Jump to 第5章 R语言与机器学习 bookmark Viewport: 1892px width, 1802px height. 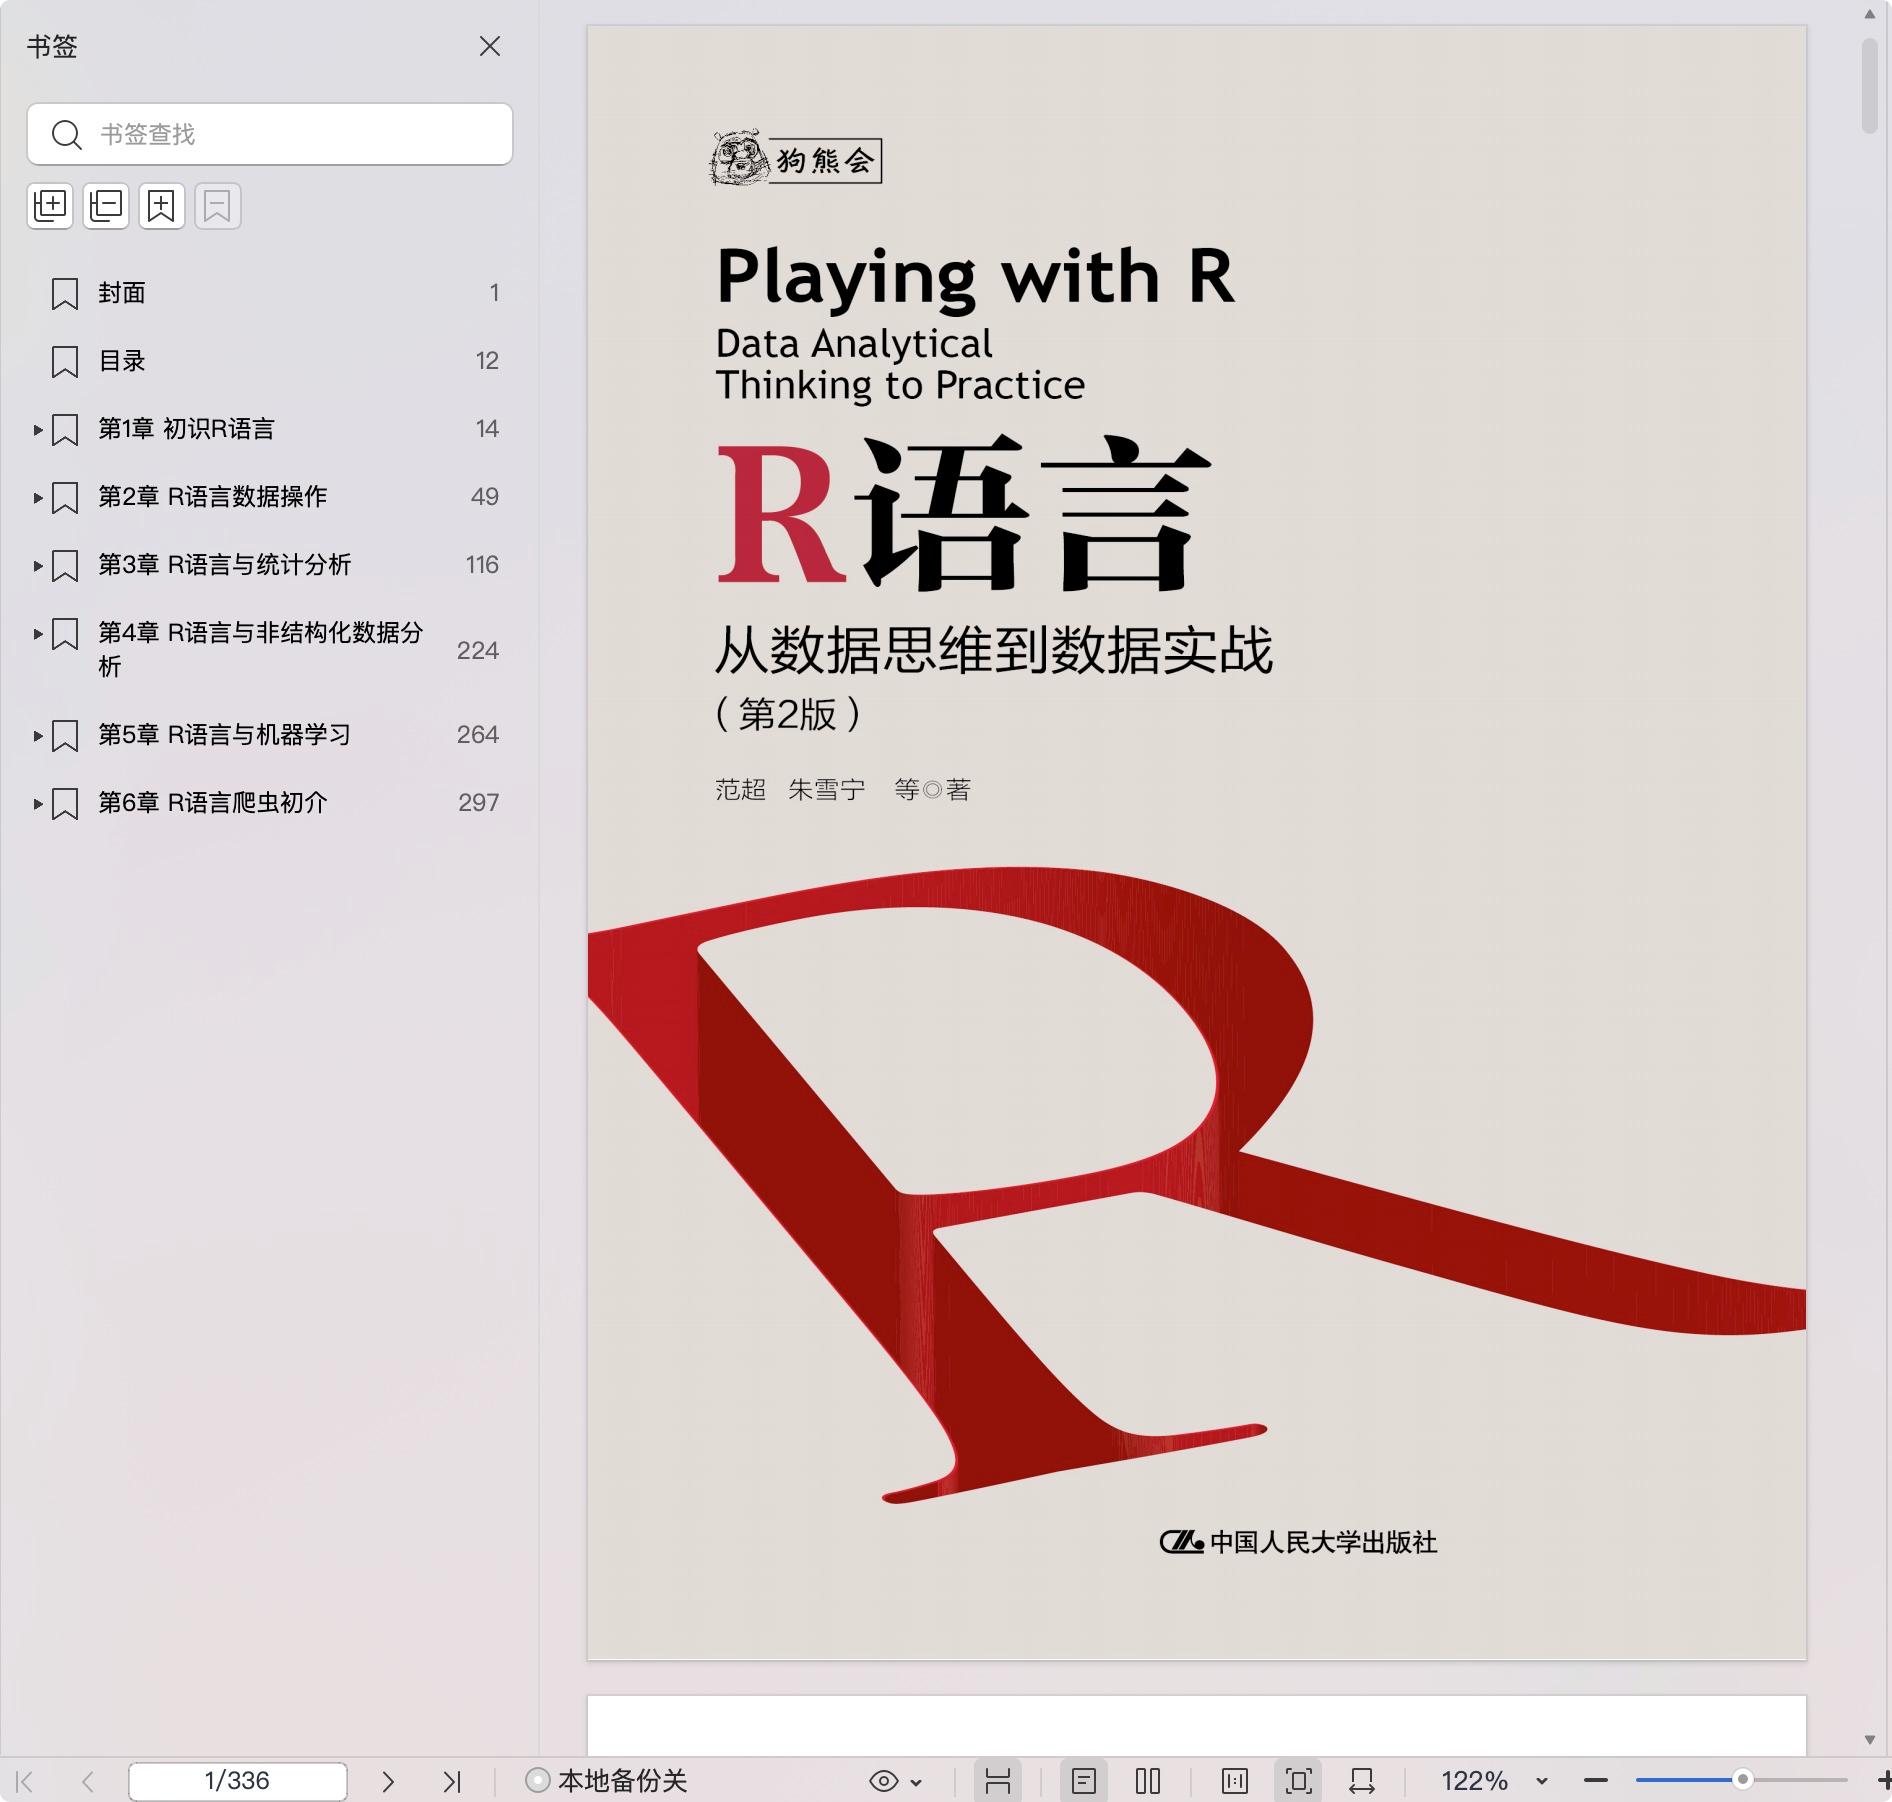pyautogui.click(x=224, y=735)
